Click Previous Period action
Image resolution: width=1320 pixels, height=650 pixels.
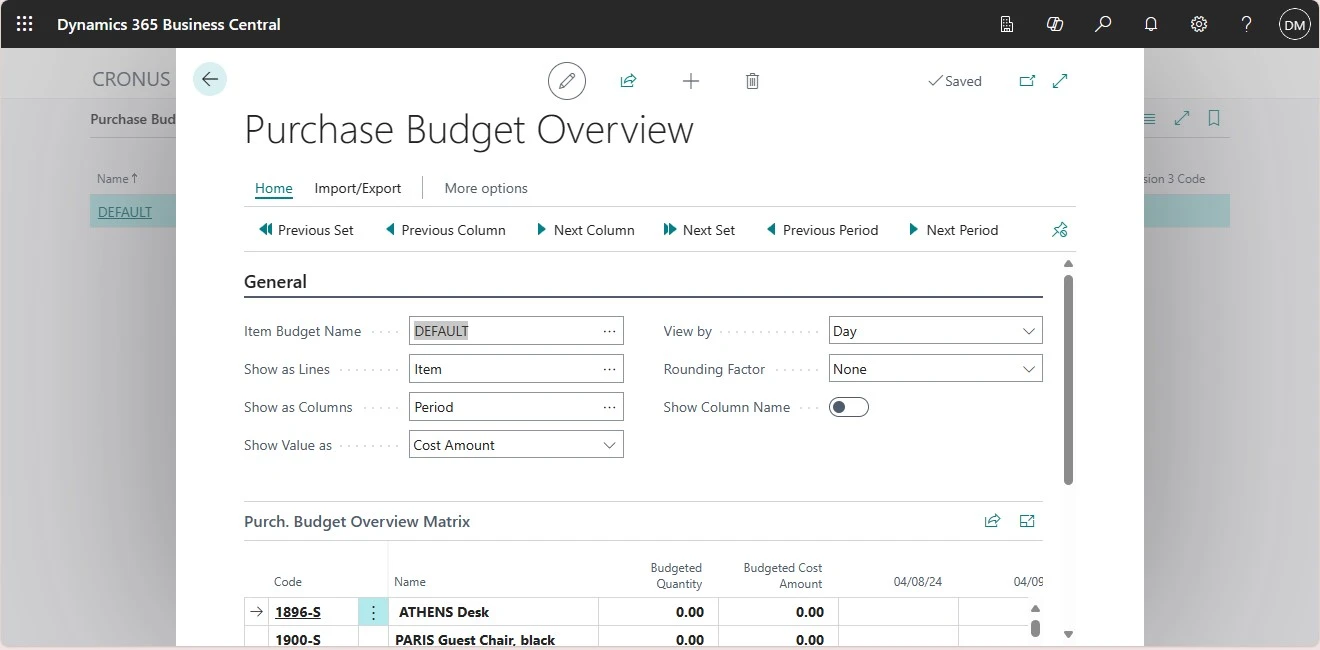[x=822, y=230]
